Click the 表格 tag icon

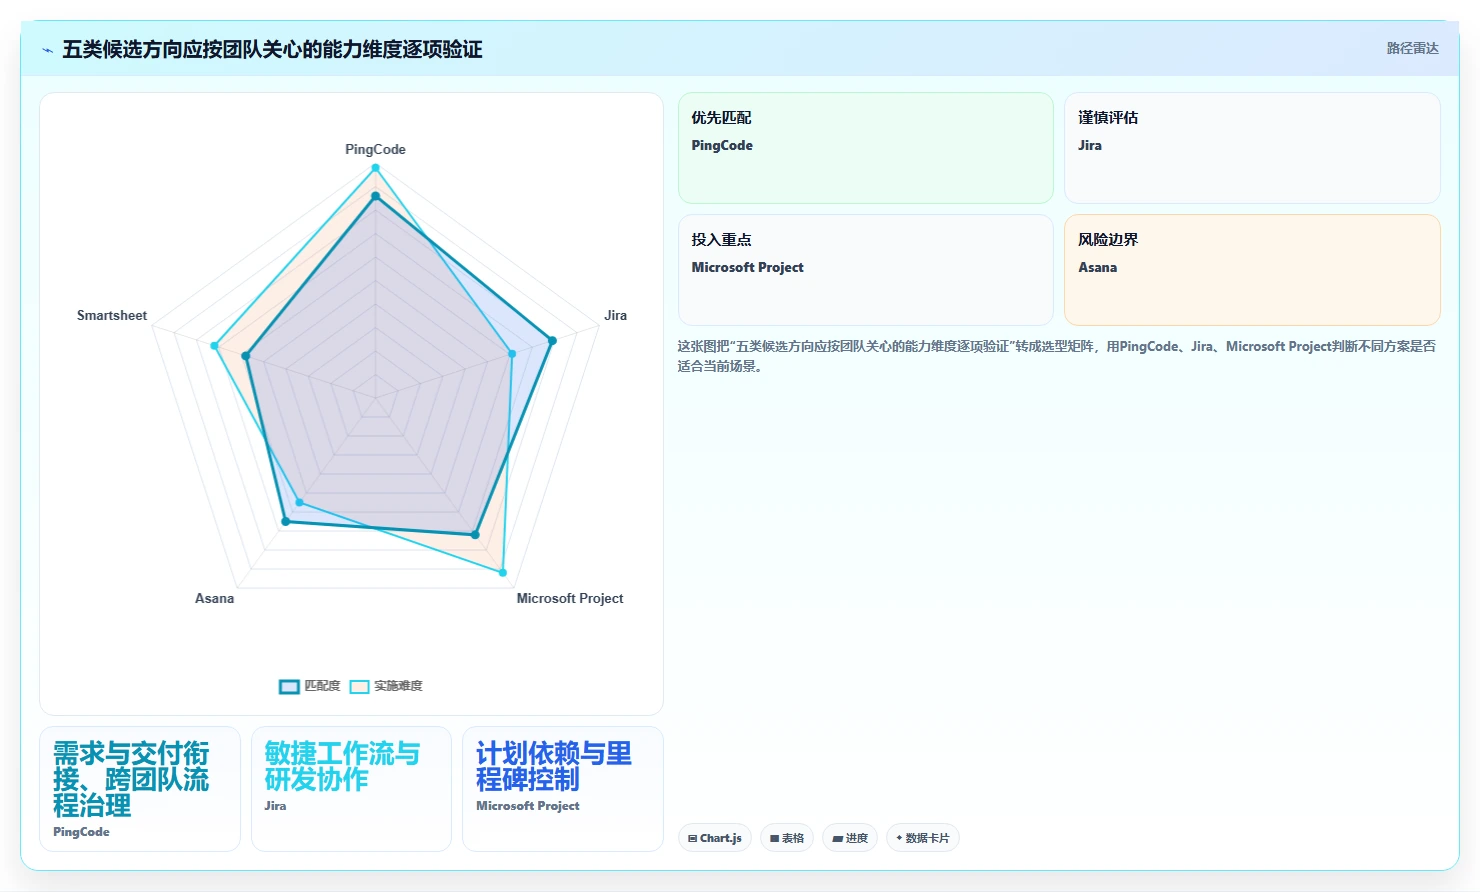[x=774, y=839]
